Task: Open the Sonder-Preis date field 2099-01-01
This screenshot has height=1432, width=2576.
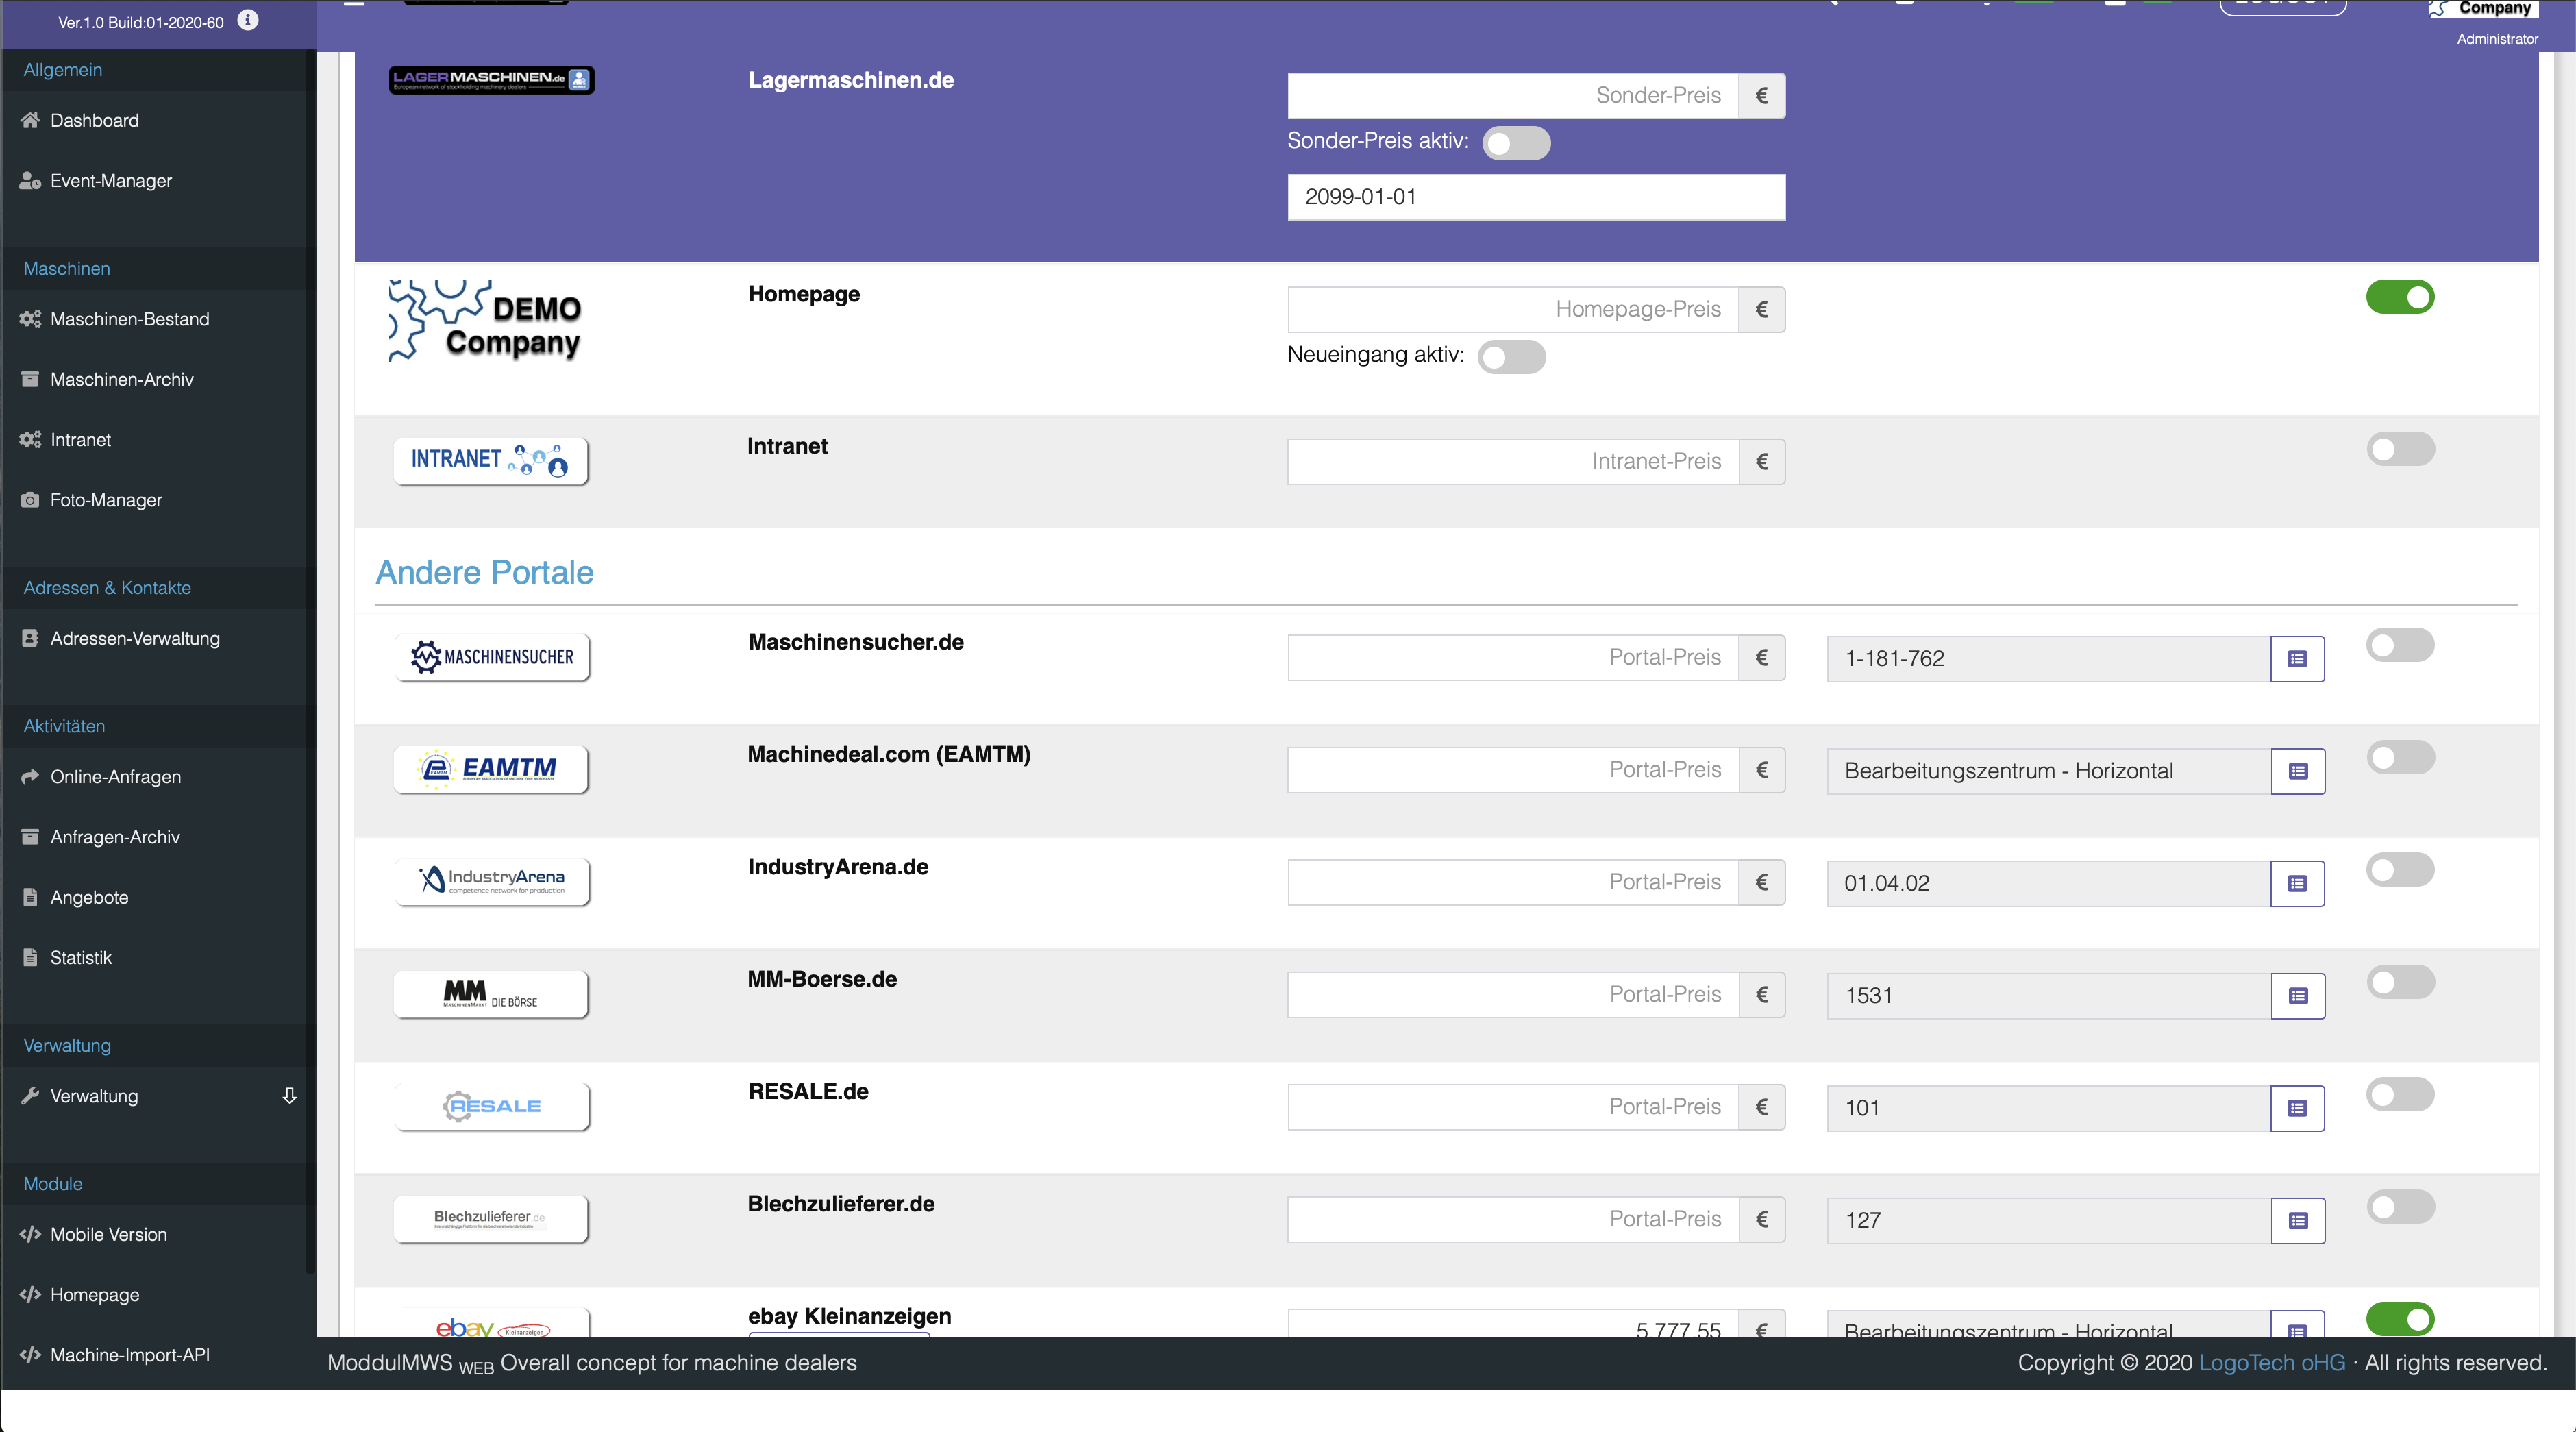Action: (1535, 197)
